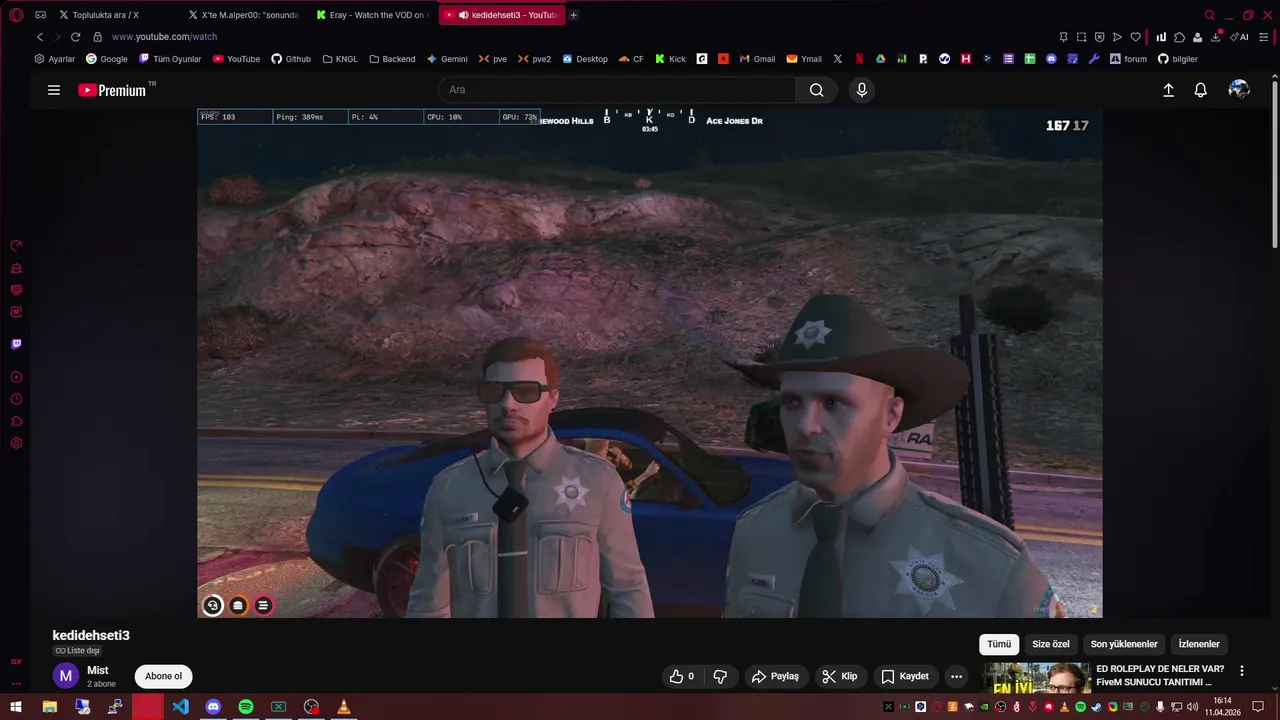Click the pink overlay menu icon in video
This screenshot has height=720, width=1280.
click(263, 605)
